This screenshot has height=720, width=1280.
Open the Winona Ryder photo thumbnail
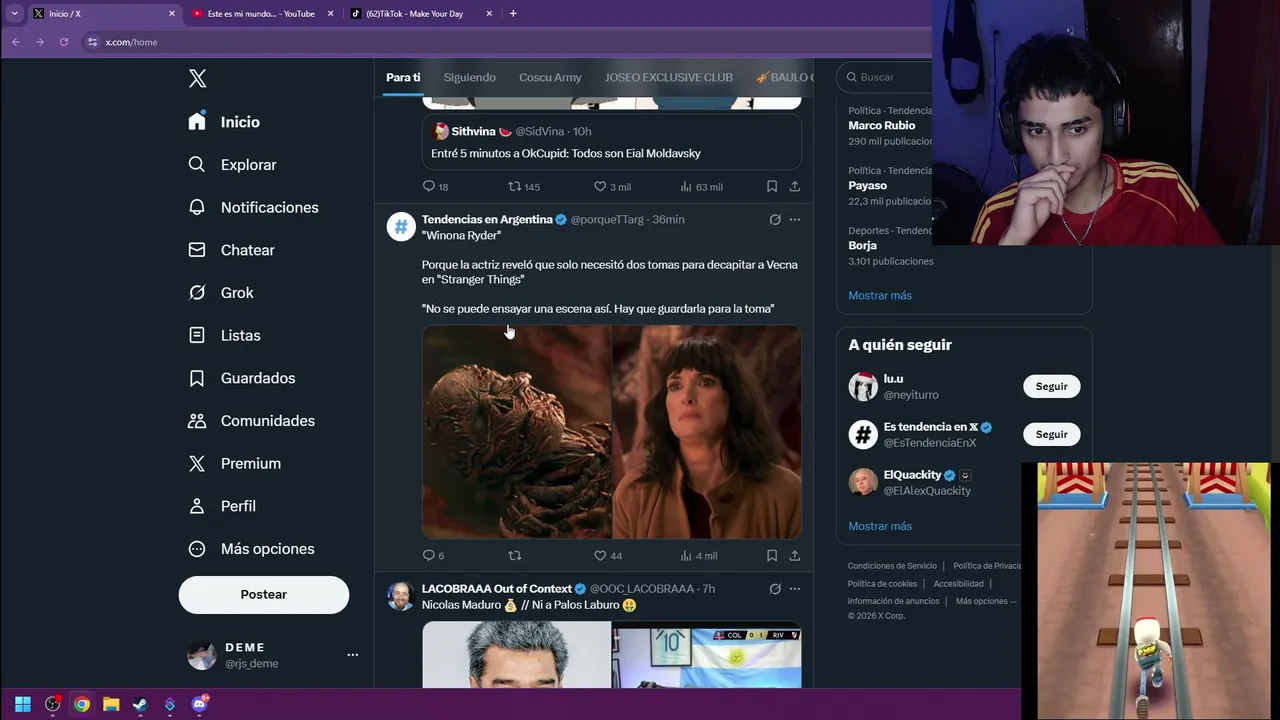(707, 432)
